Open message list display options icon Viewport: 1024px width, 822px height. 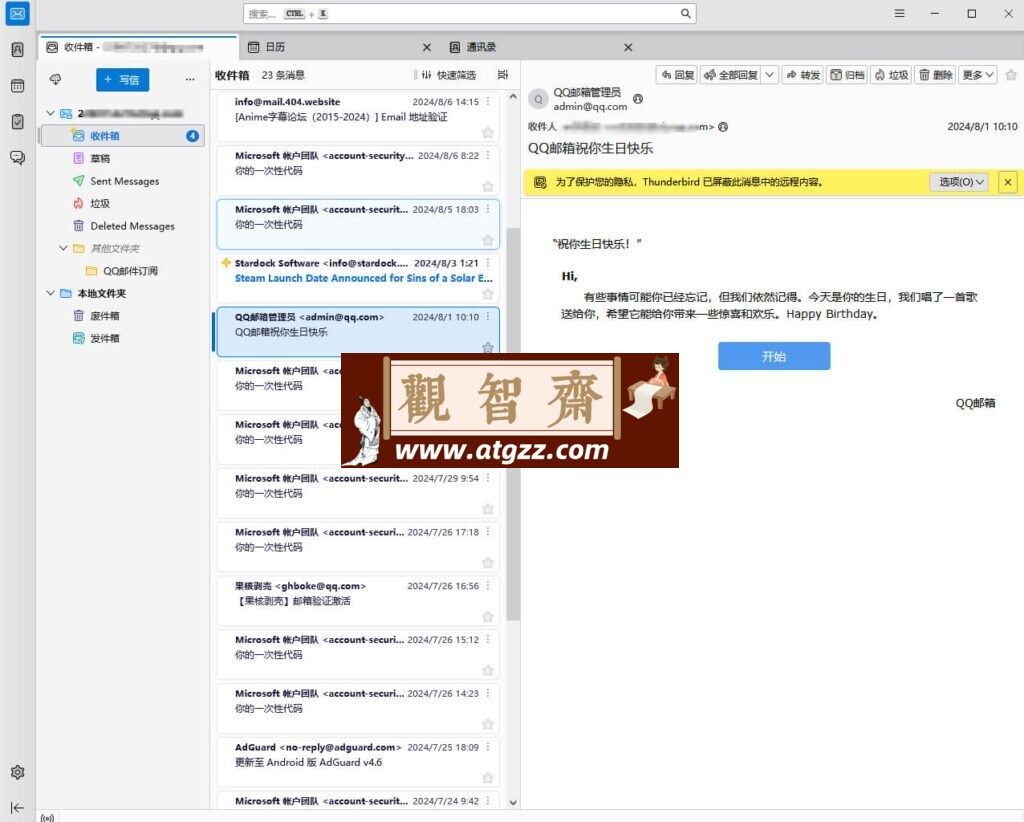pos(503,75)
